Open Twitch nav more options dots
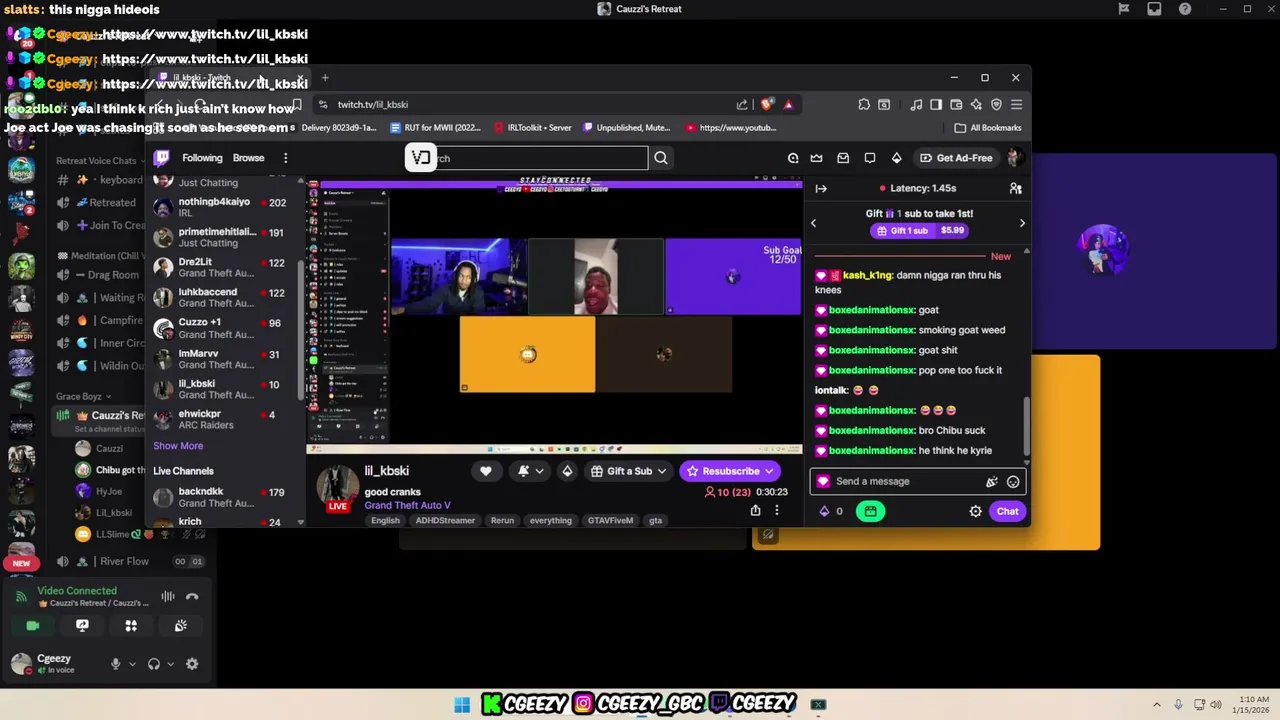Image resolution: width=1280 pixels, height=720 pixels. point(285,158)
